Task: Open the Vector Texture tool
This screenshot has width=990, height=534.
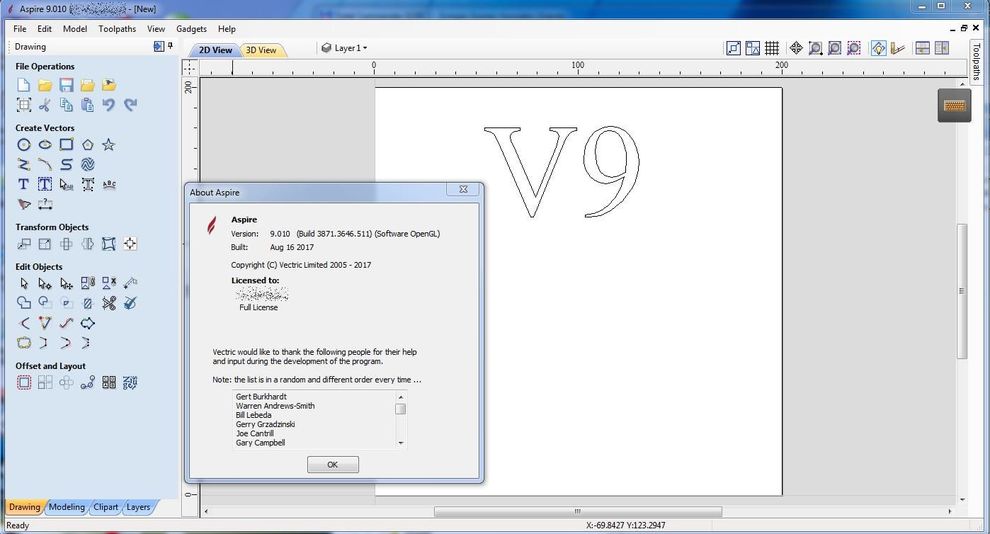Action: pos(88,165)
